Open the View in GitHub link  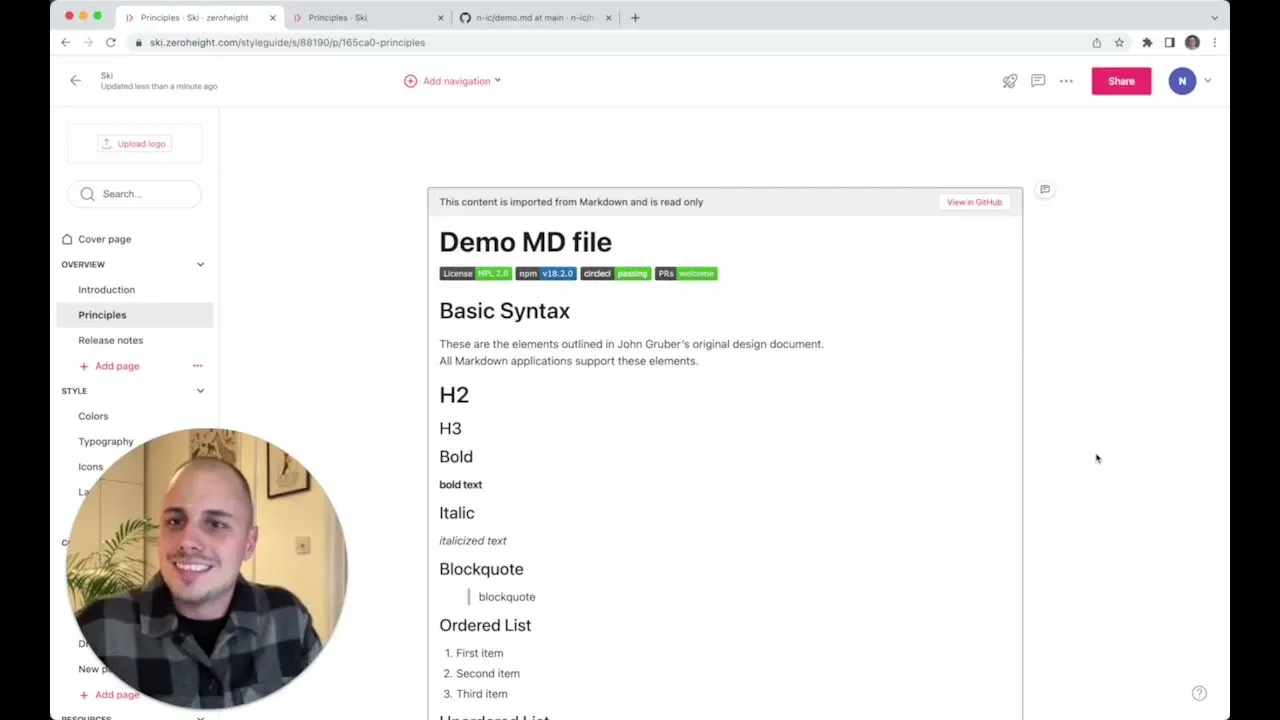(x=974, y=202)
